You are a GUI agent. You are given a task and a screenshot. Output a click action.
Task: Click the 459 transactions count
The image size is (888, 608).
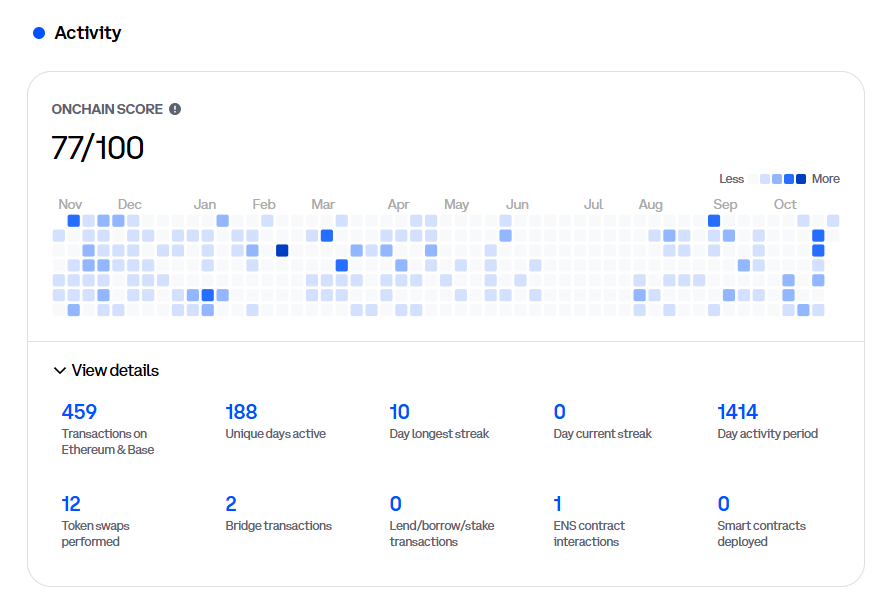(79, 411)
